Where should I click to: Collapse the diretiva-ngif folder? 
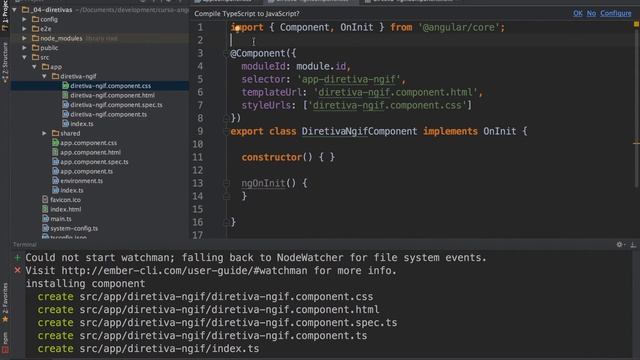pyautogui.click(x=44, y=76)
